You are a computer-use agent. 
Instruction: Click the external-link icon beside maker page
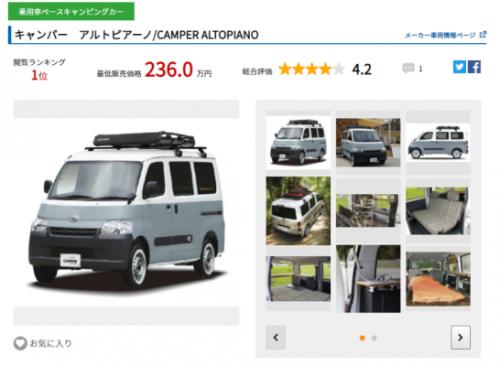point(483,34)
